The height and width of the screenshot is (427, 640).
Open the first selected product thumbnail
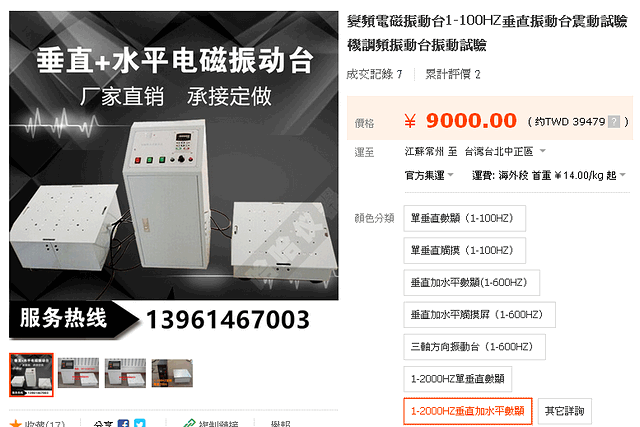[x=31, y=375]
